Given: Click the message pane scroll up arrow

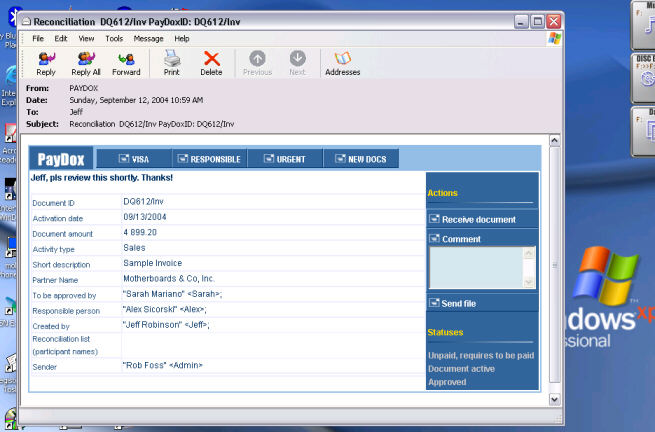Looking at the screenshot, I should (554, 140).
